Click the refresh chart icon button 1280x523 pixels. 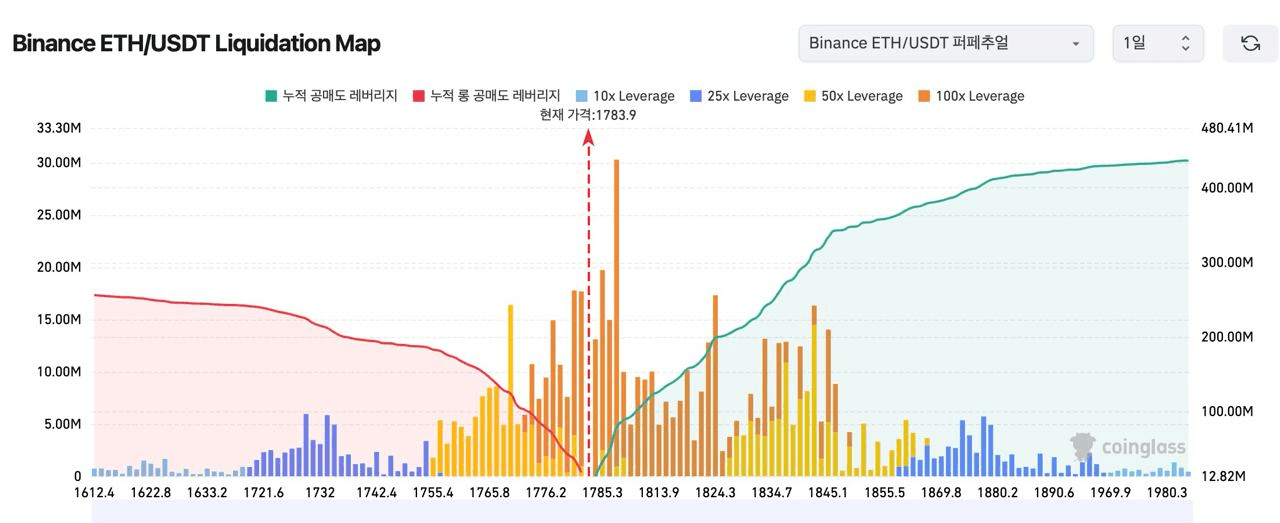pos(1250,44)
